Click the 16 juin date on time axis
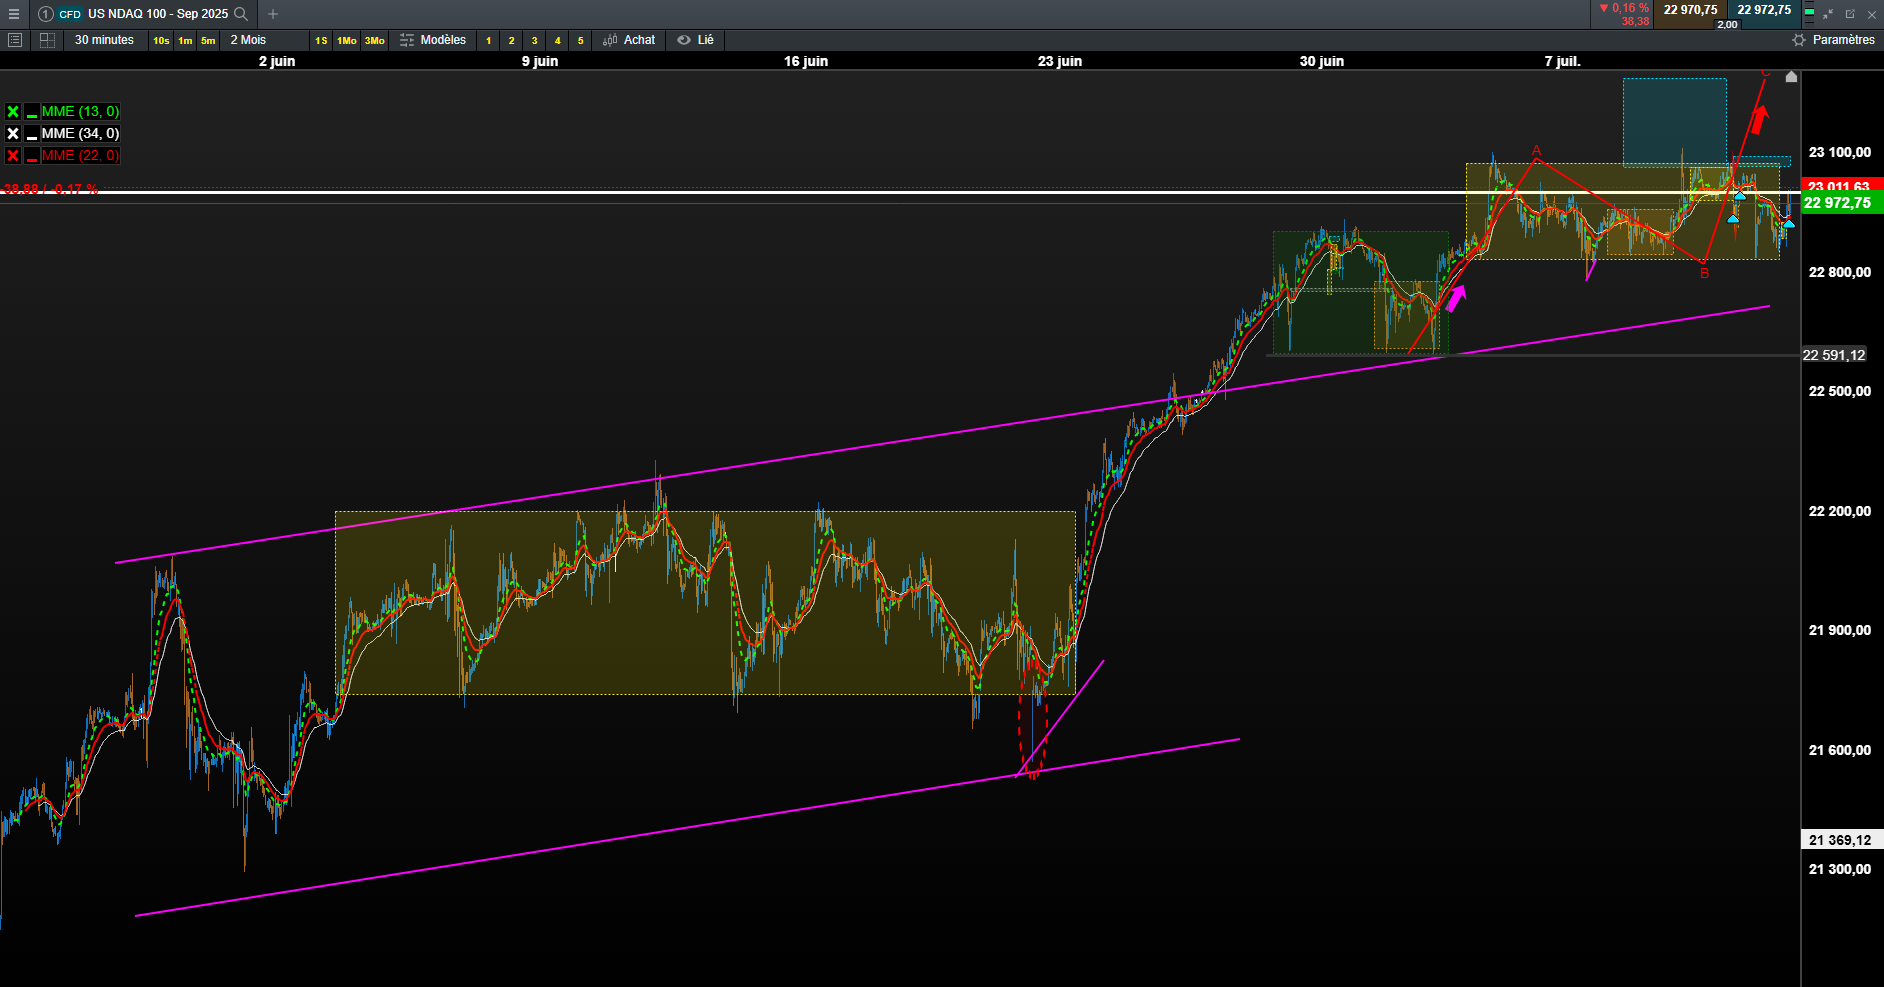 tap(806, 61)
